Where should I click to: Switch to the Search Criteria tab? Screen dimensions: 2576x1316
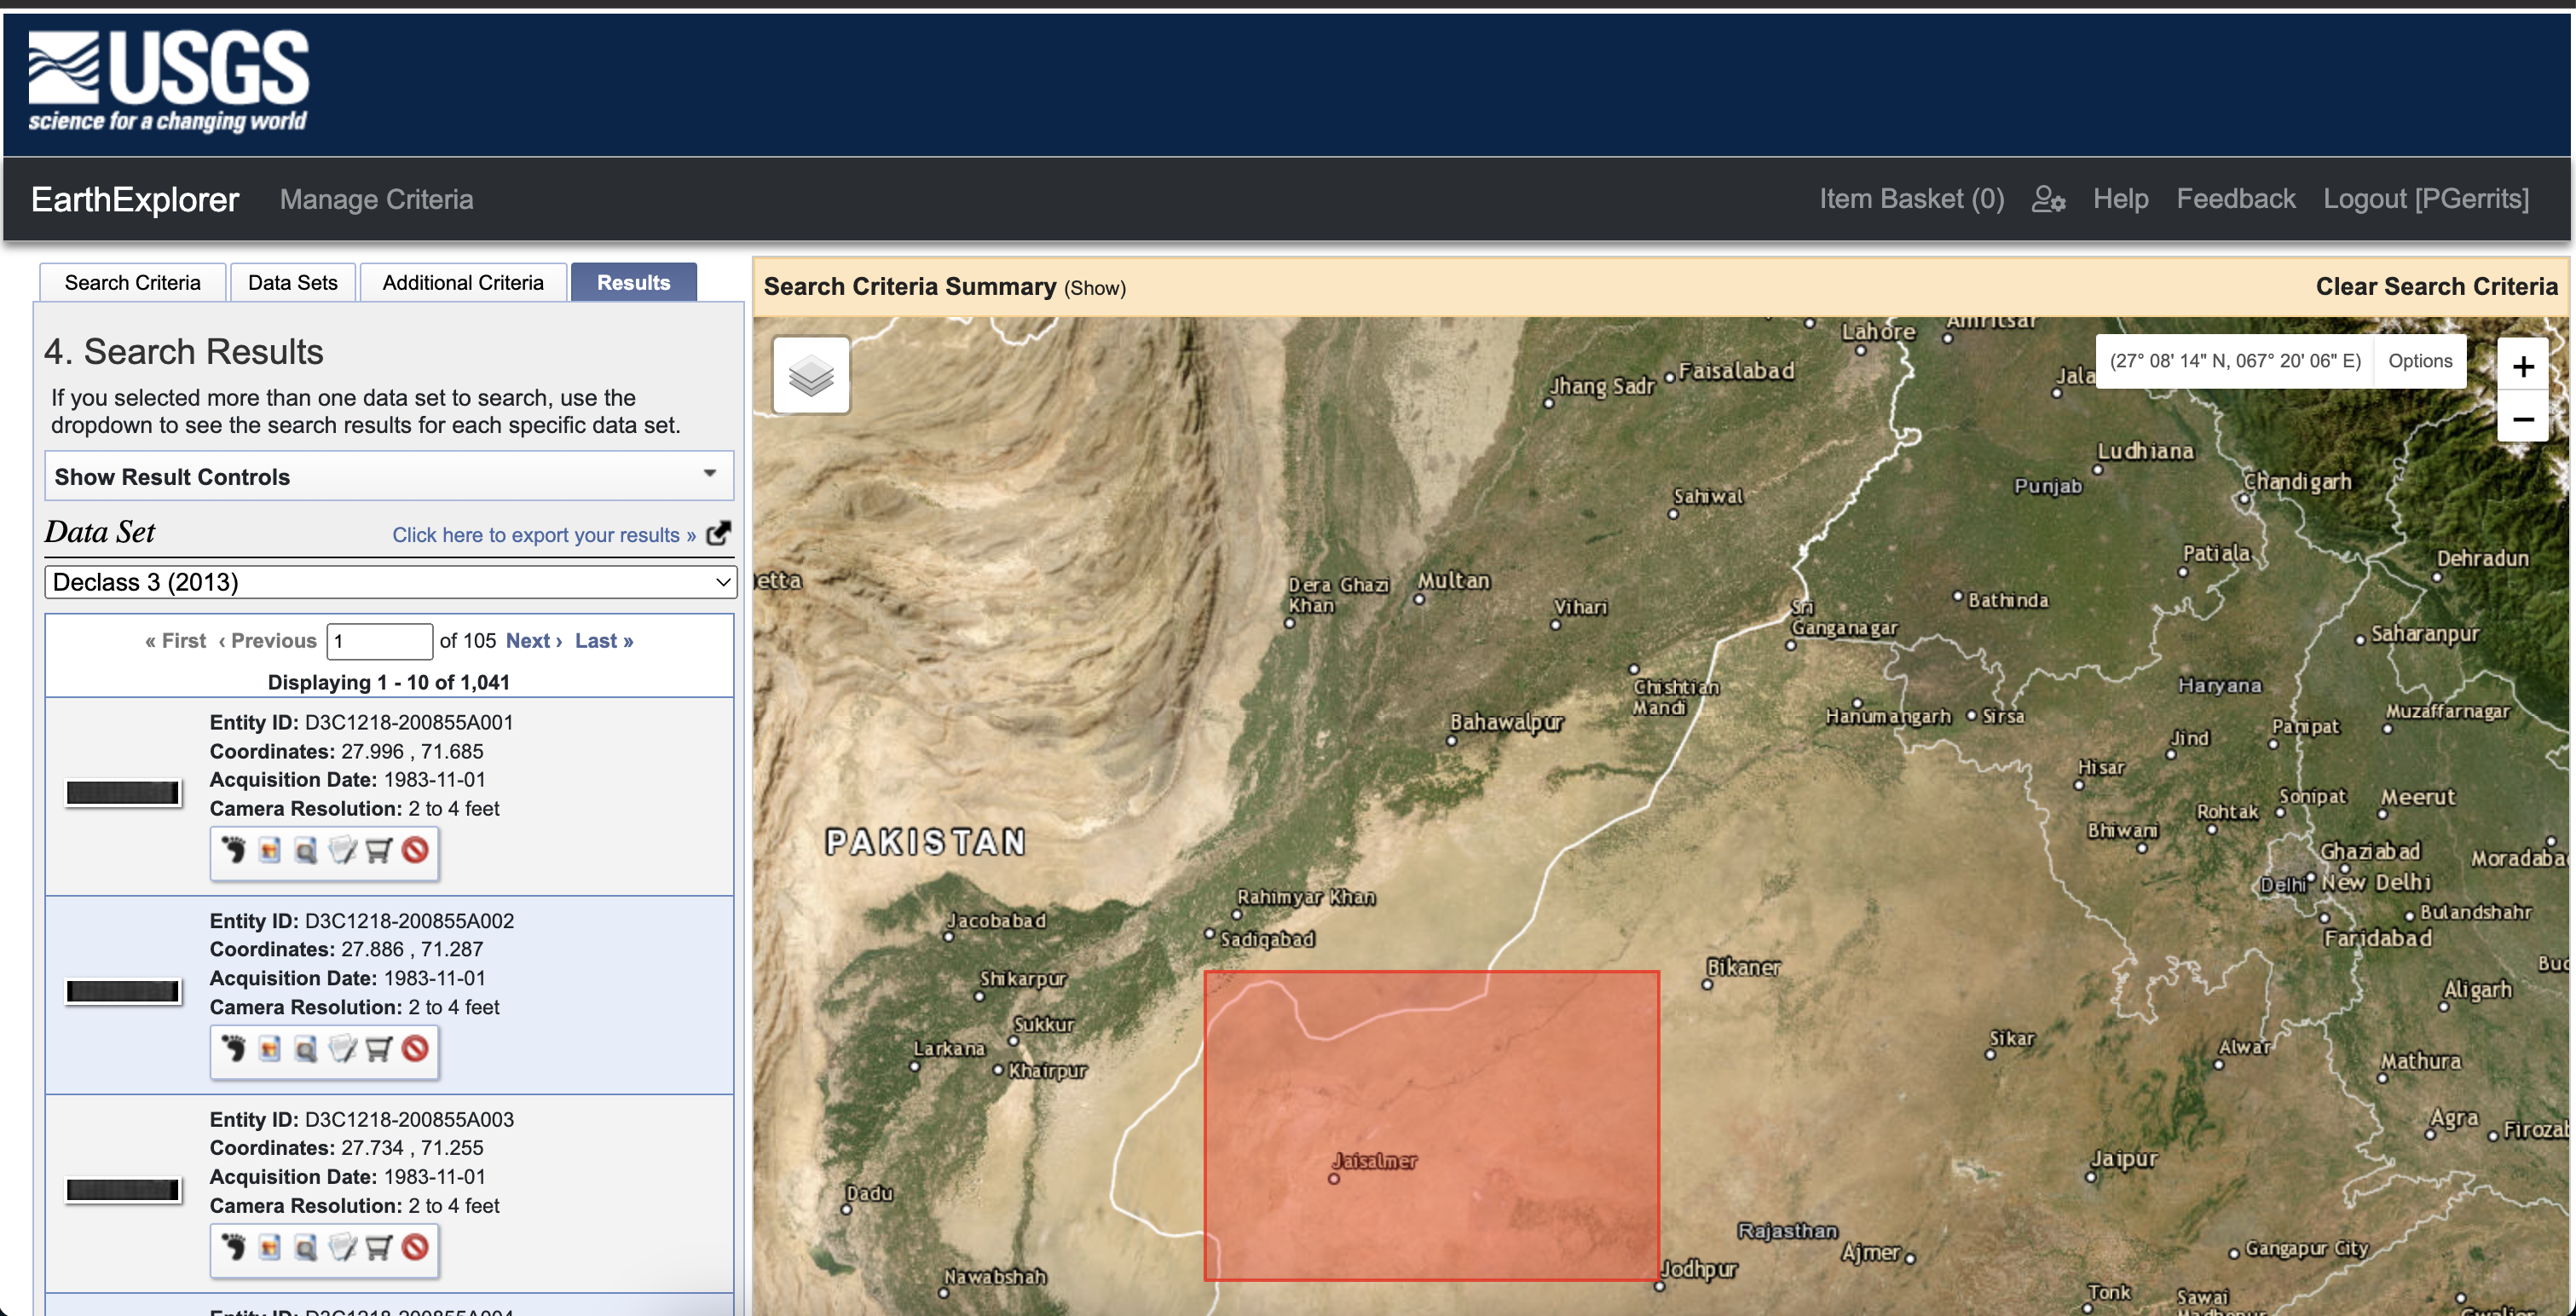[132, 282]
